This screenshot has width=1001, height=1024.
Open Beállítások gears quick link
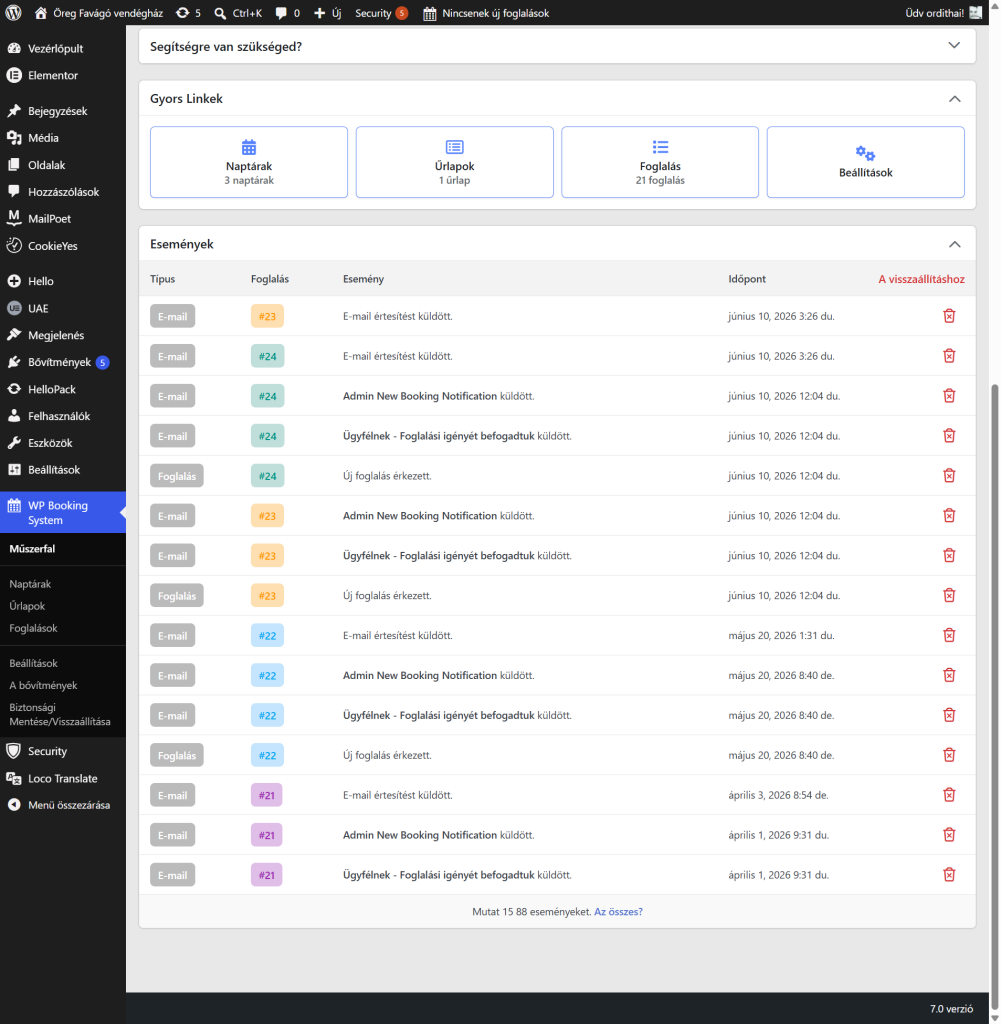[x=865, y=162]
